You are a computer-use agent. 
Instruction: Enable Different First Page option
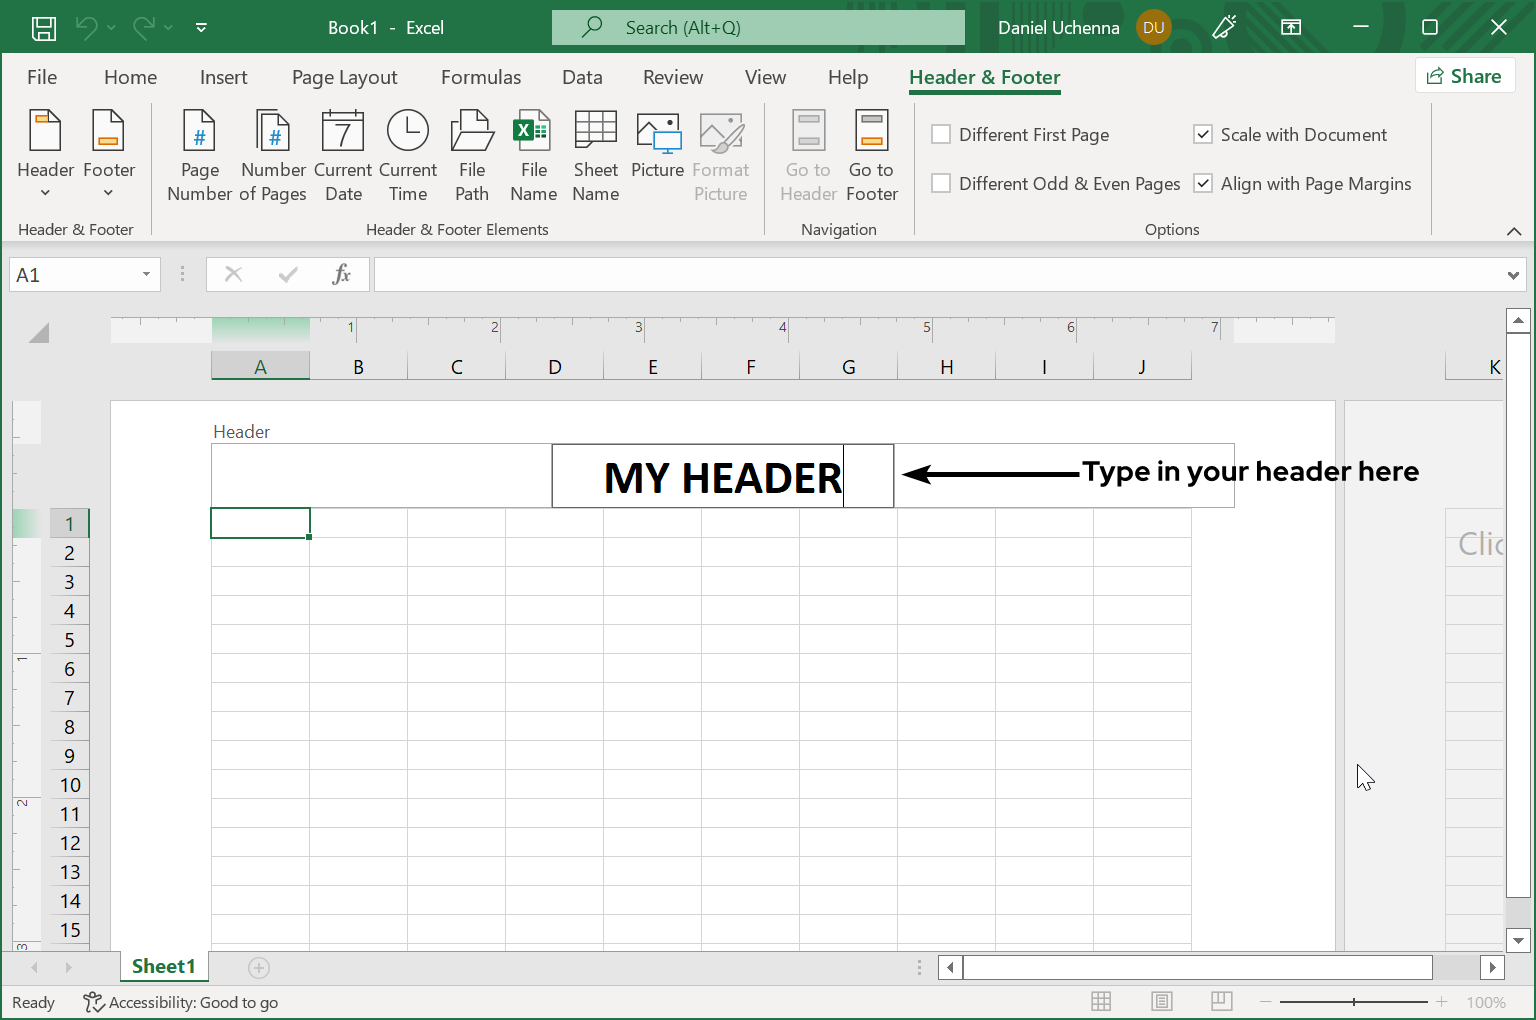pyautogui.click(x=941, y=134)
